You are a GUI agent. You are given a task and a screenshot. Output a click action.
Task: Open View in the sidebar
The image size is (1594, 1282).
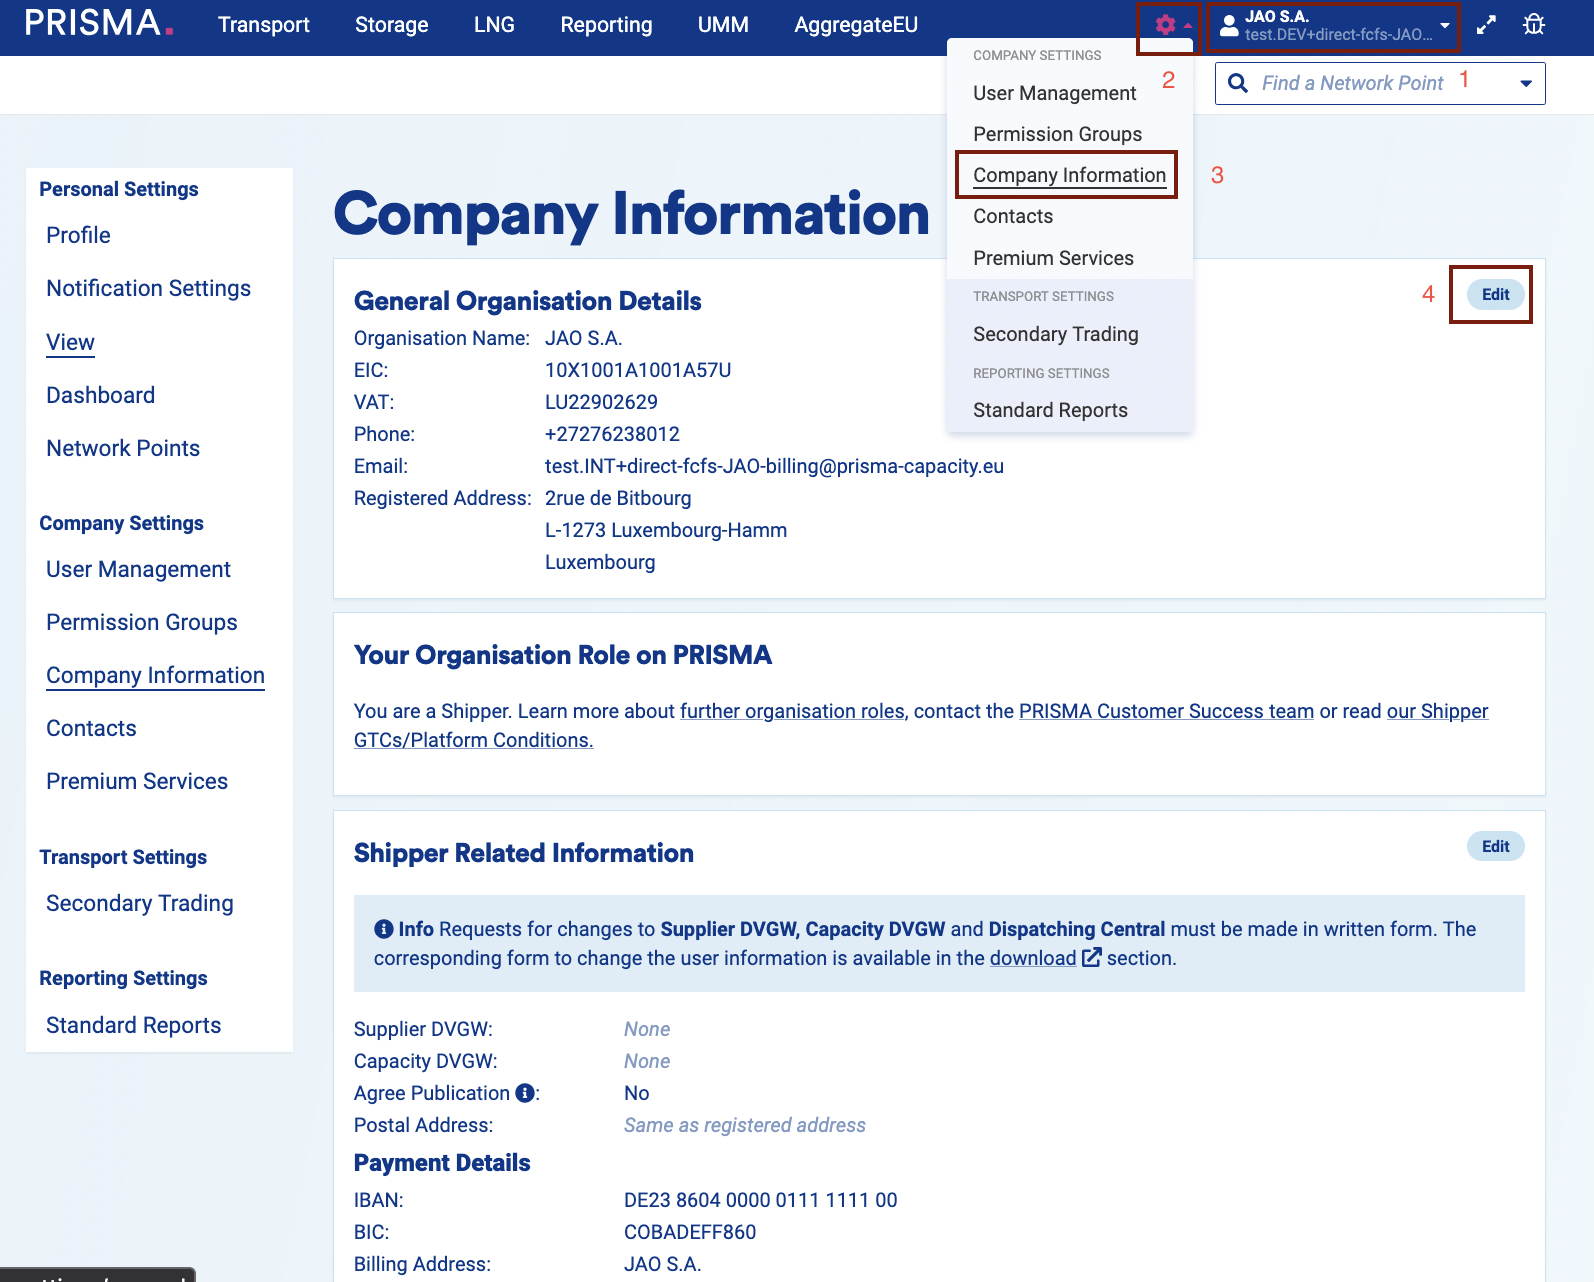(x=70, y=342)
